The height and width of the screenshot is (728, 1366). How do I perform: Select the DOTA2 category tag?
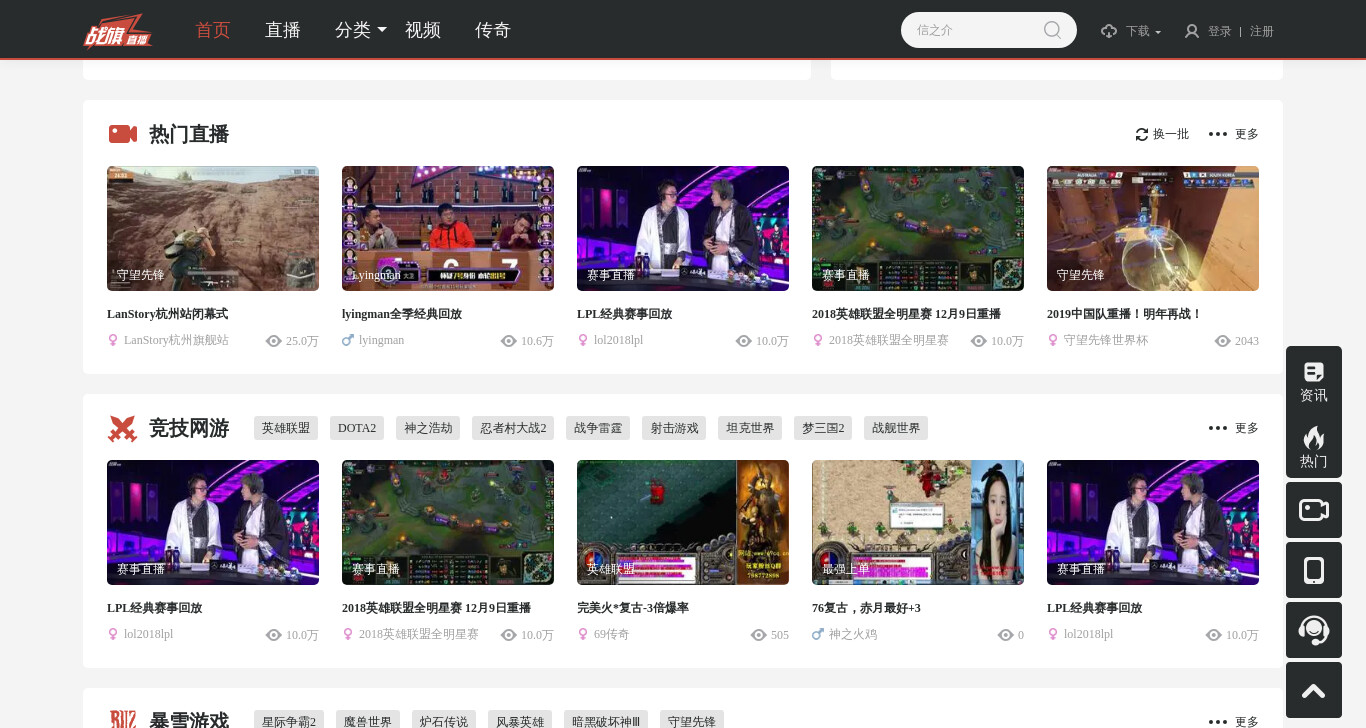click(x=357, y=428)
